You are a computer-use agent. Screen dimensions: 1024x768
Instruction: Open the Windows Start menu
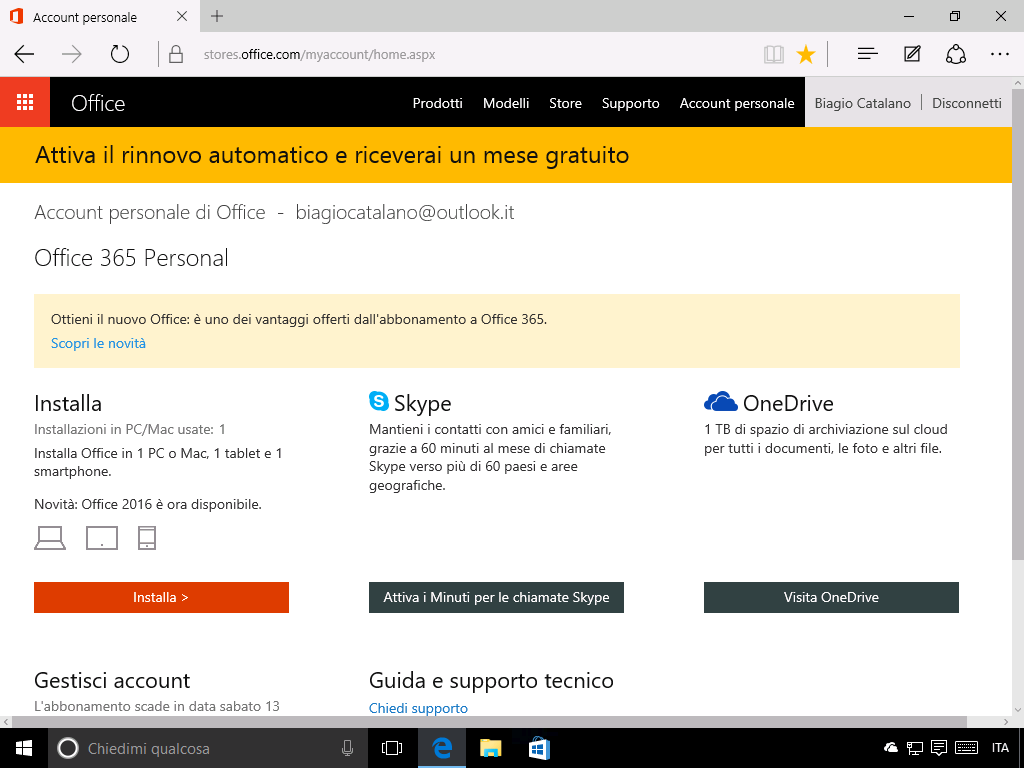point(24,748)
